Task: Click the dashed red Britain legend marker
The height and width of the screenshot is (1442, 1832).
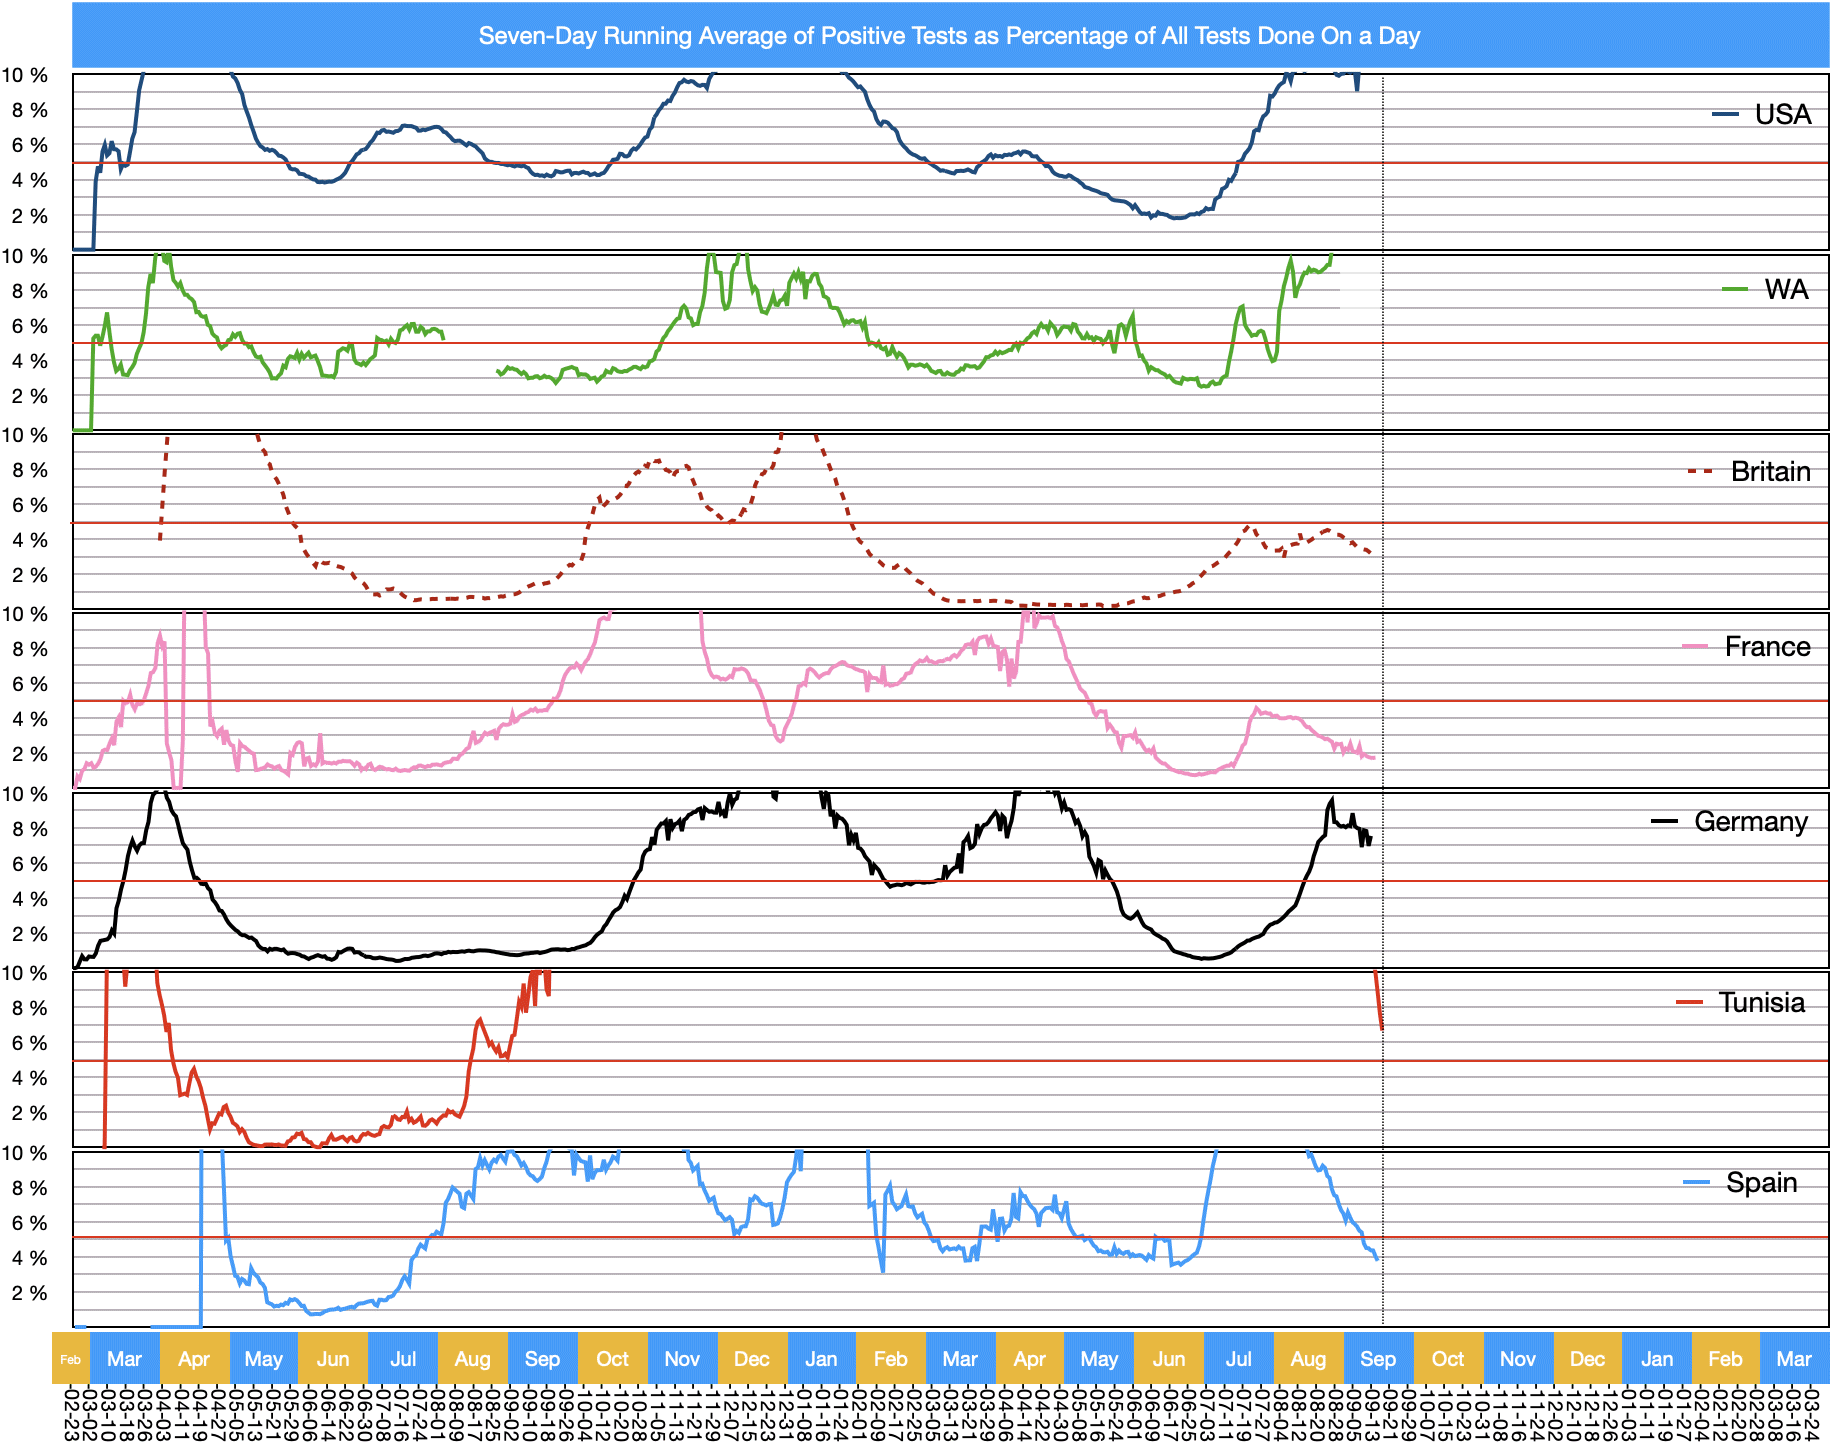Action: [1700, 472]
